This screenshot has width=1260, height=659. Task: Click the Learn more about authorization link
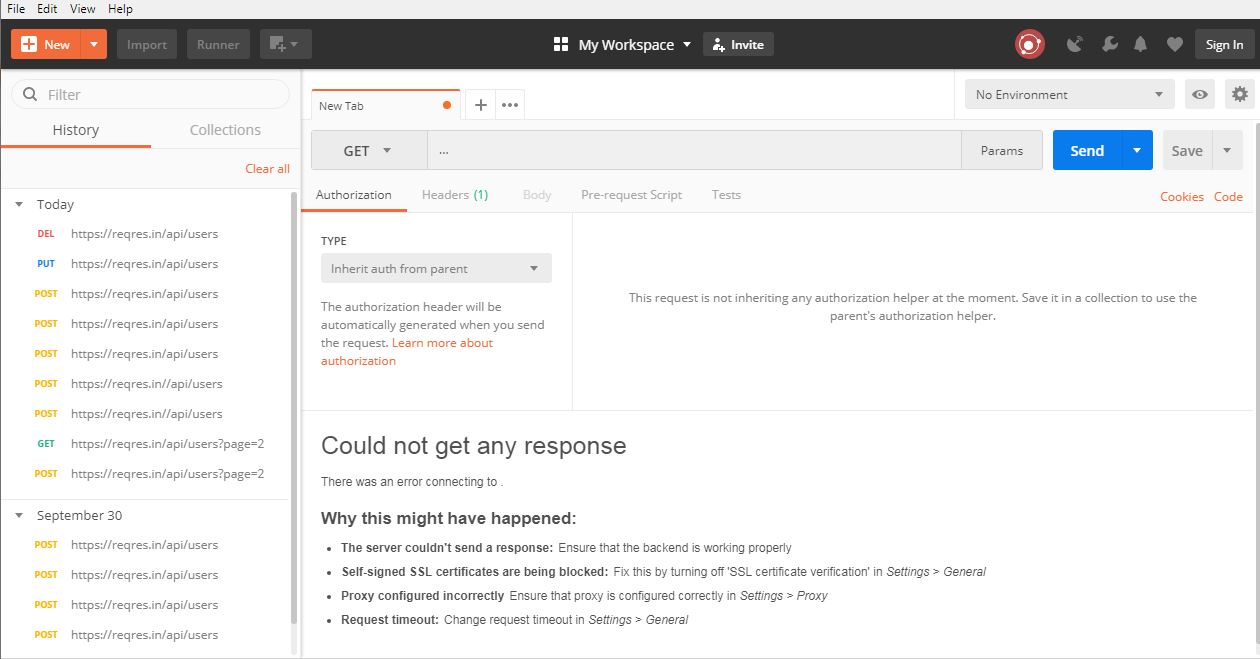coord(441,342)
